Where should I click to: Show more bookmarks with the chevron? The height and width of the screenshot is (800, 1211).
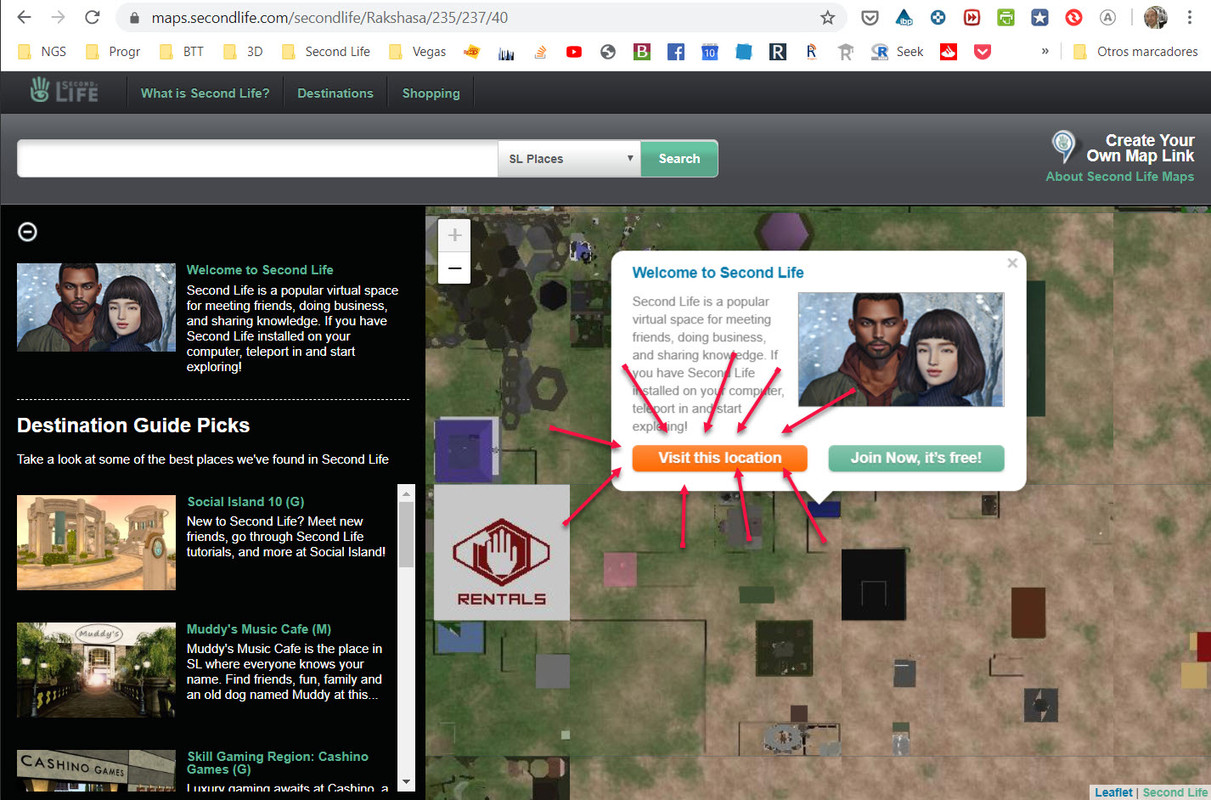click(x=1045, y=52)
